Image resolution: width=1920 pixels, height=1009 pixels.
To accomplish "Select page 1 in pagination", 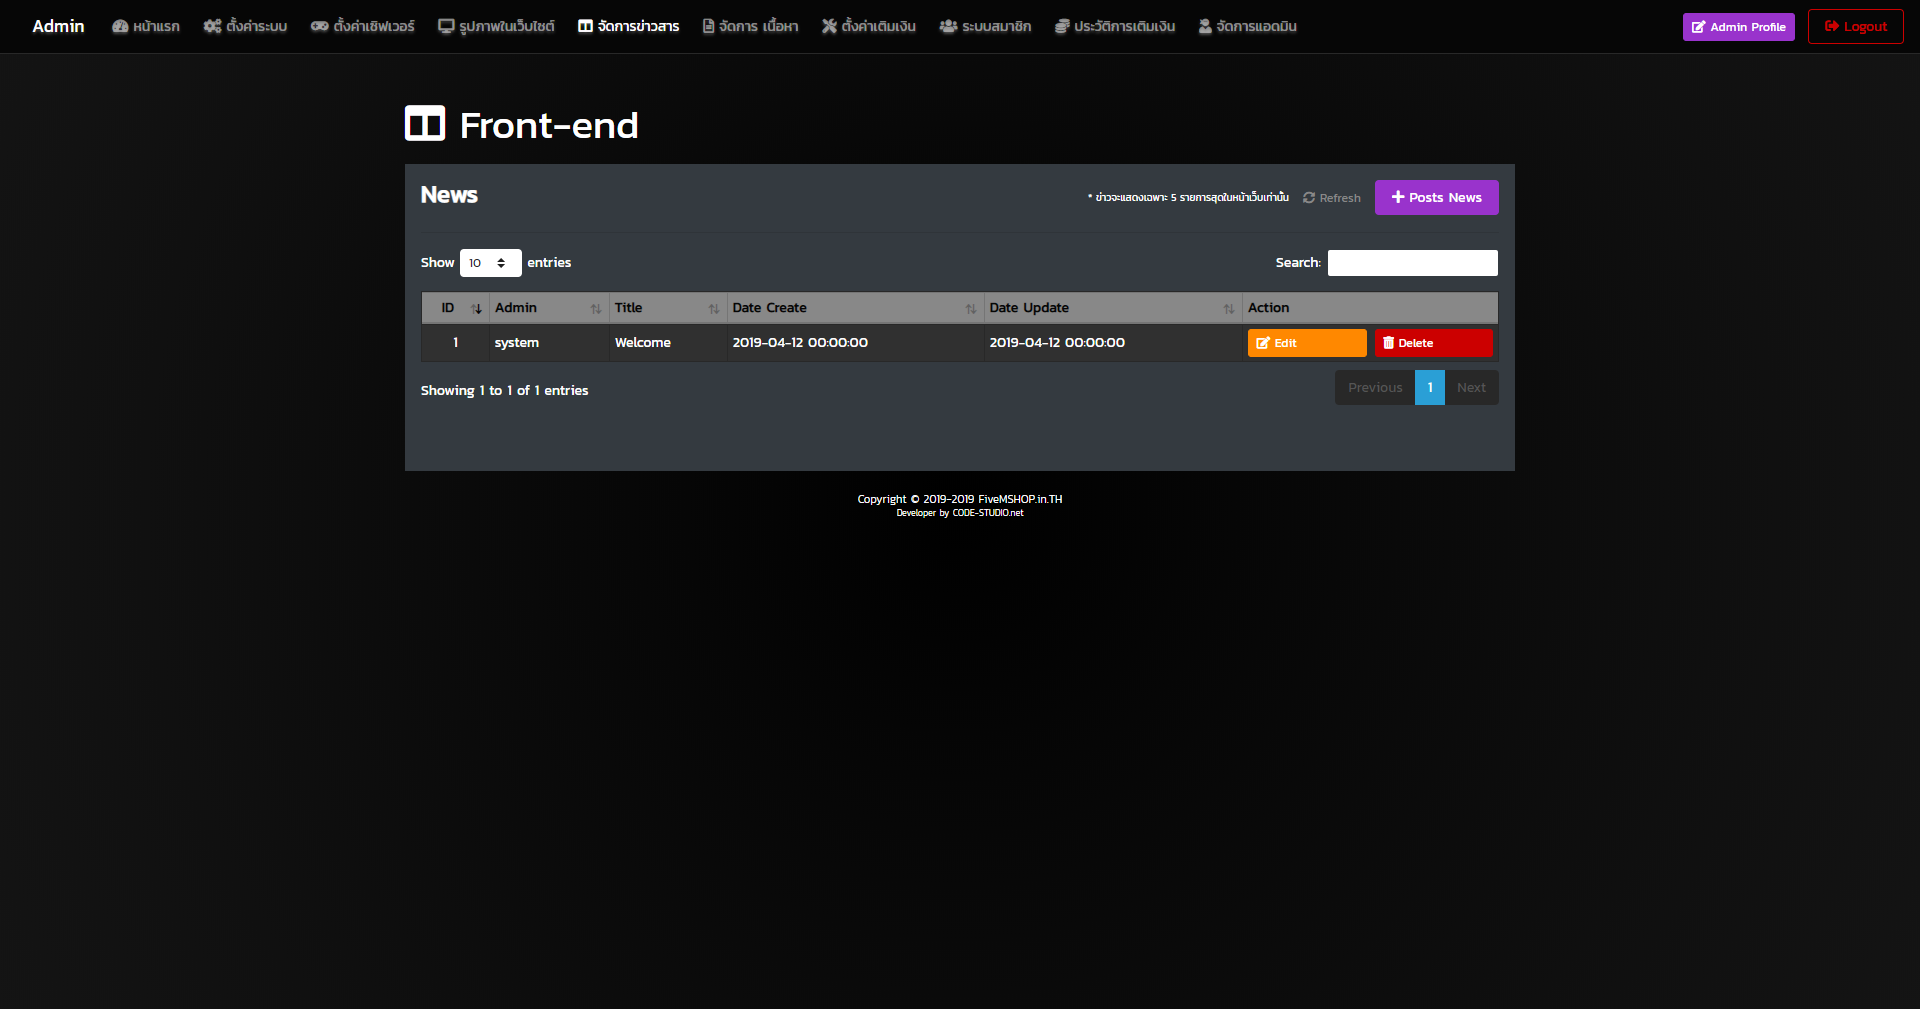I will click(1429, 388).
